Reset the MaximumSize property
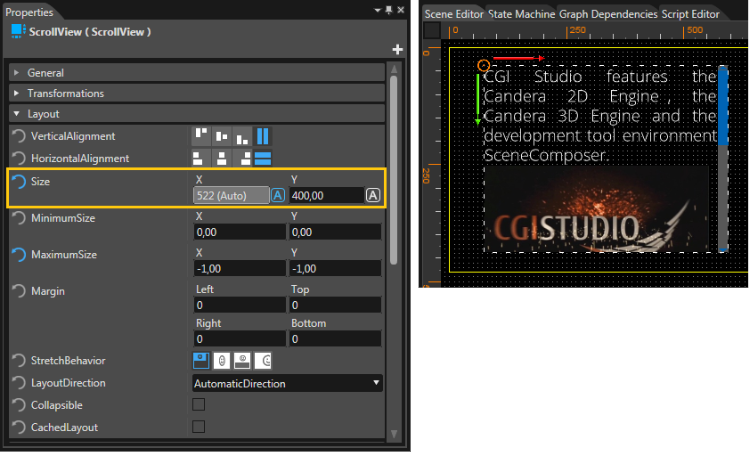 (x=19, y=254)
